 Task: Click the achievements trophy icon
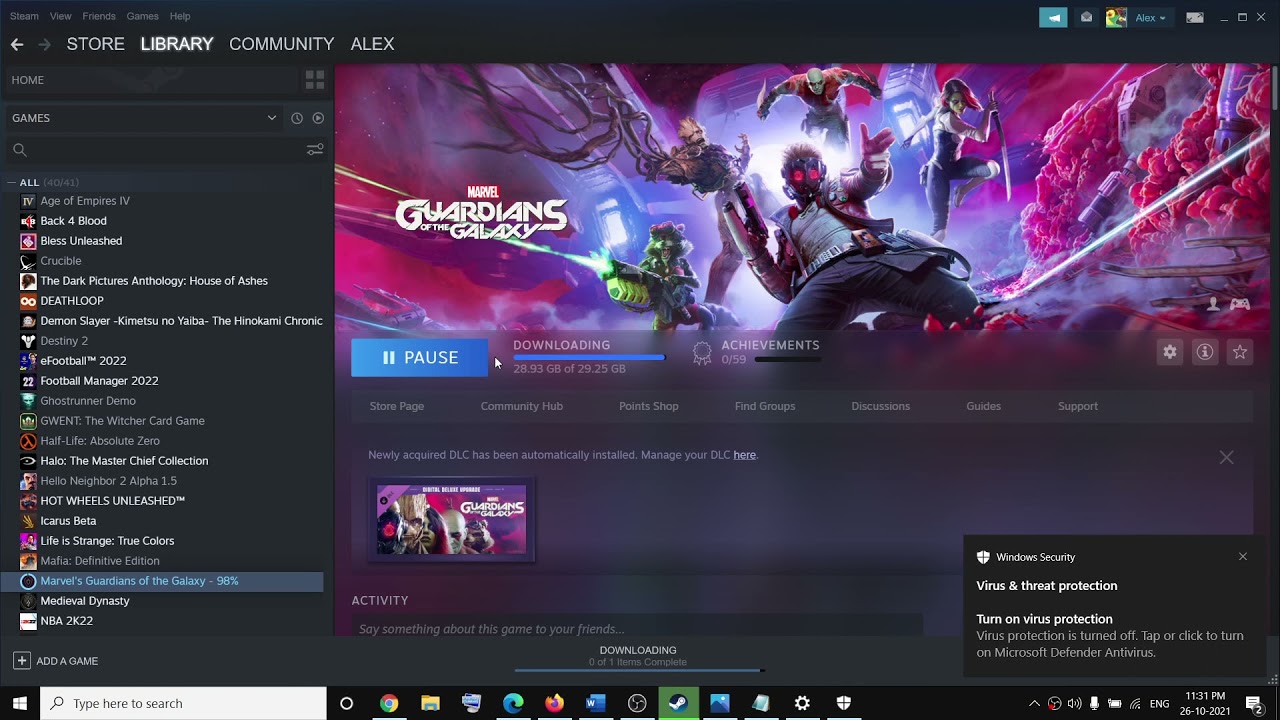tap(702, 353)
